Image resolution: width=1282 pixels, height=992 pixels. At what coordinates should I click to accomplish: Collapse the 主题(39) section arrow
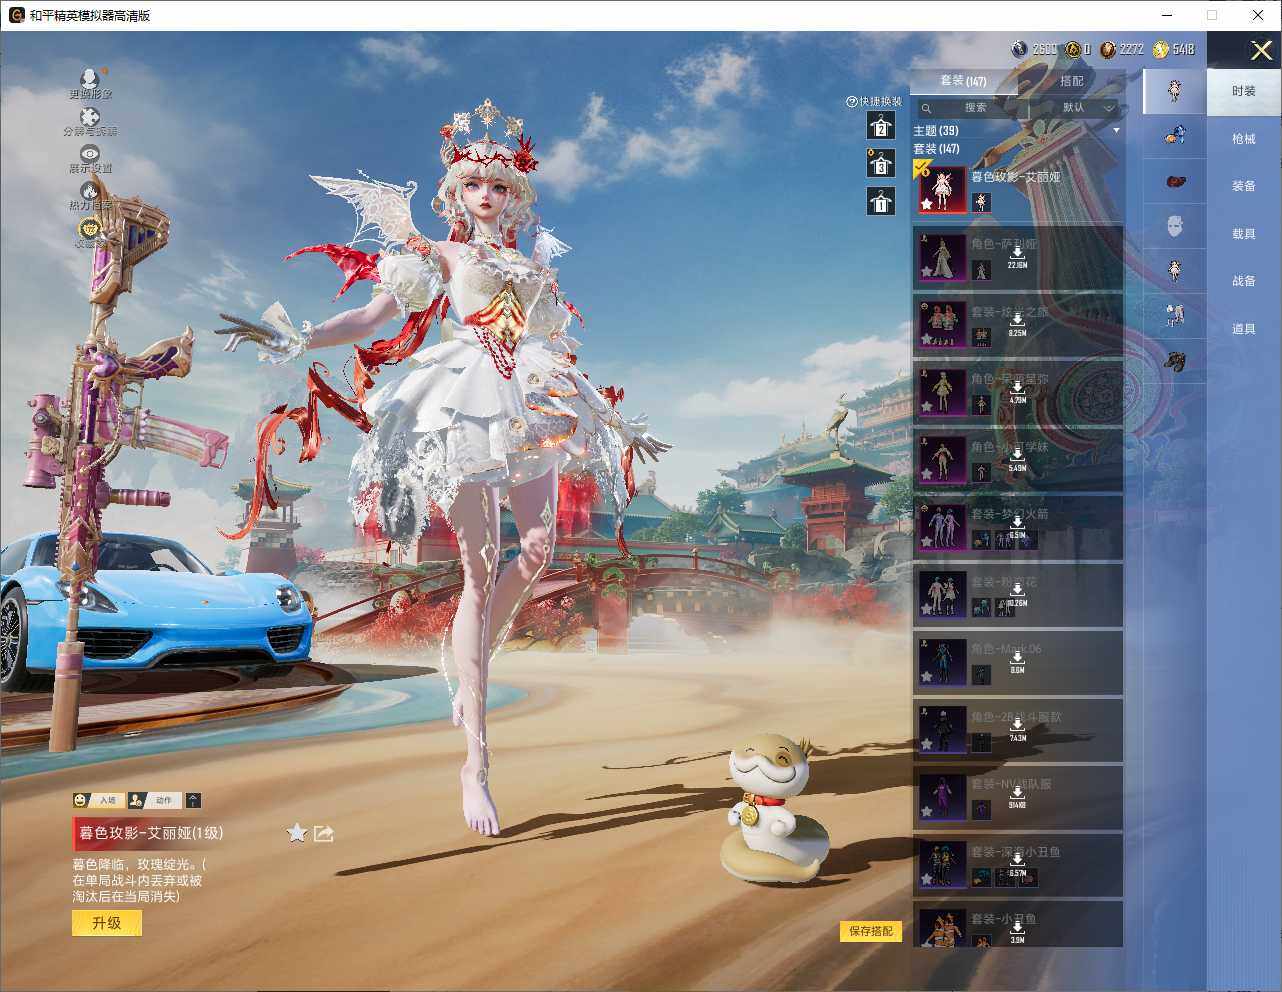(1116, 131)
